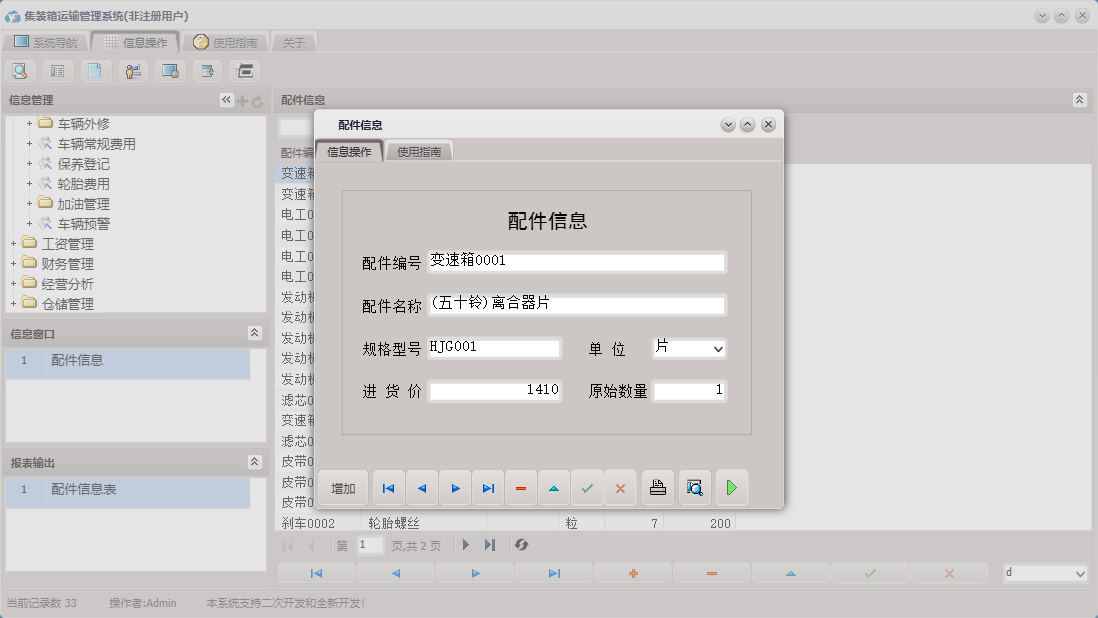Open print preview in the 配件信息 dialog

694,487
